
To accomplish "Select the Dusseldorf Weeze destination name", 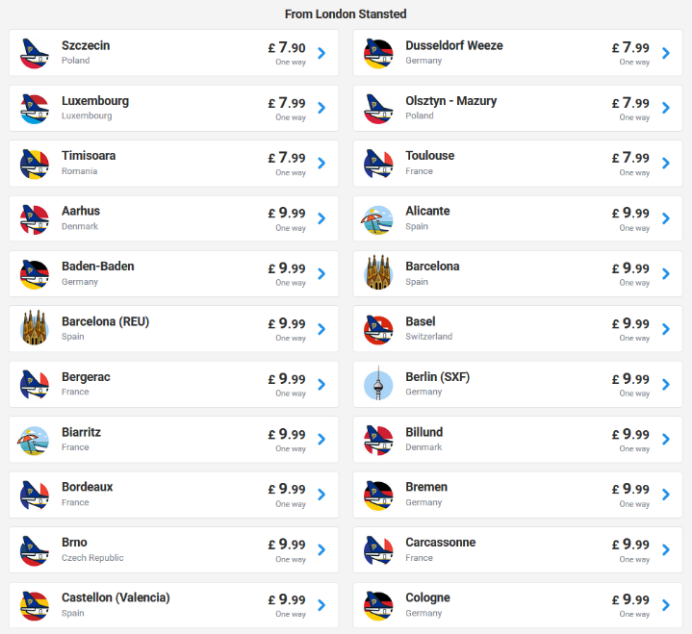I will pyautogui.click(x=454, y=45).
